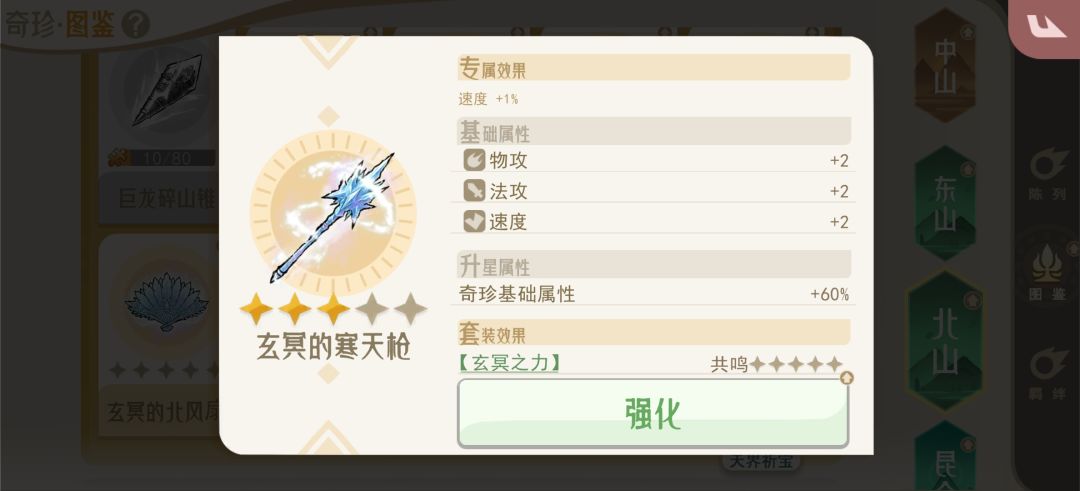The width and height of the screenshot is (1080, 491).
Task: Click the 法攻 magic attack icon
Action: (x=474, y=191)
